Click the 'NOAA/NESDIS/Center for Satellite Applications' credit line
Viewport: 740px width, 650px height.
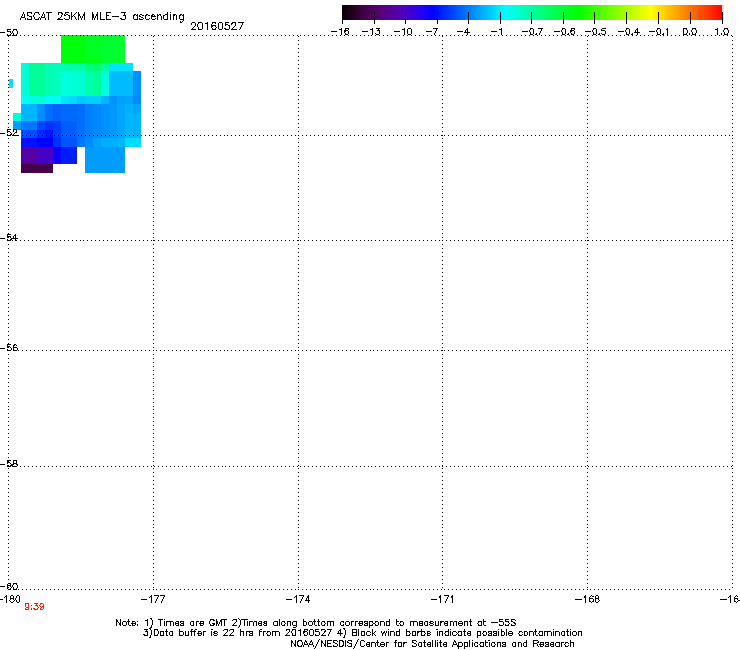tap(432, 644)
